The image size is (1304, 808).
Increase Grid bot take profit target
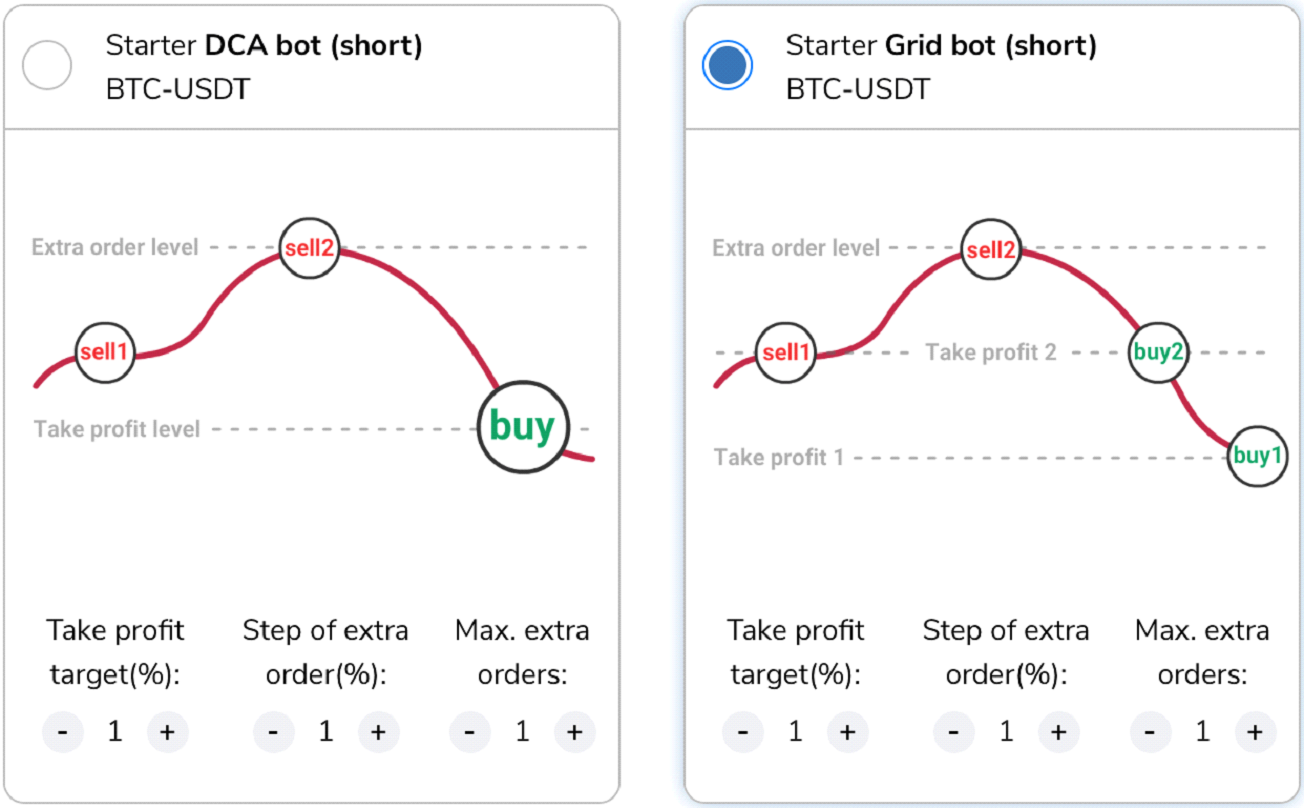(x=847, y=732)
